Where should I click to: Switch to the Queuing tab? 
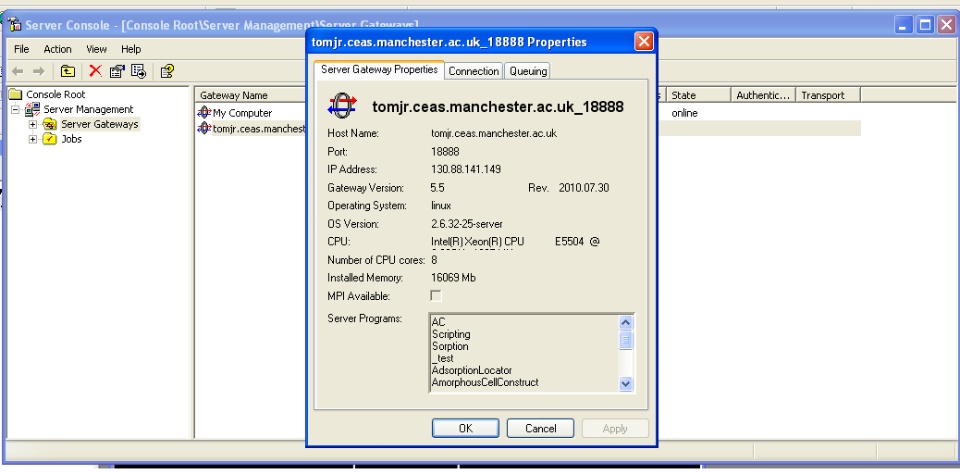click(x=528, y=71)
